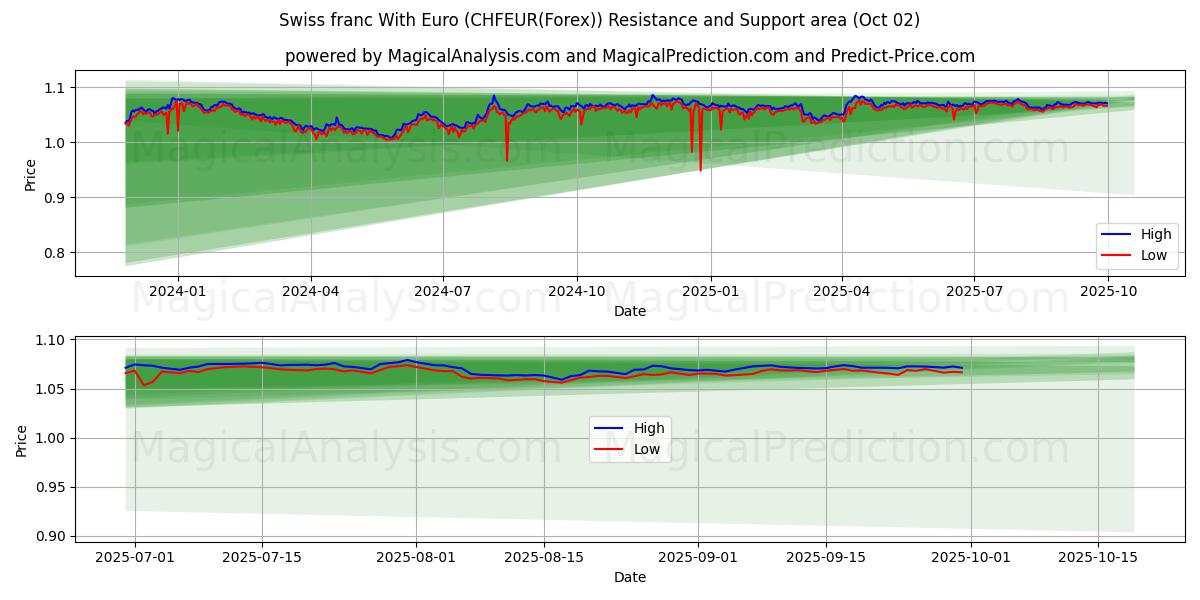Screen dimensions: 1200x600
Task: Click the blue High line swatch in upper legend
Action: pos(1116,235)
